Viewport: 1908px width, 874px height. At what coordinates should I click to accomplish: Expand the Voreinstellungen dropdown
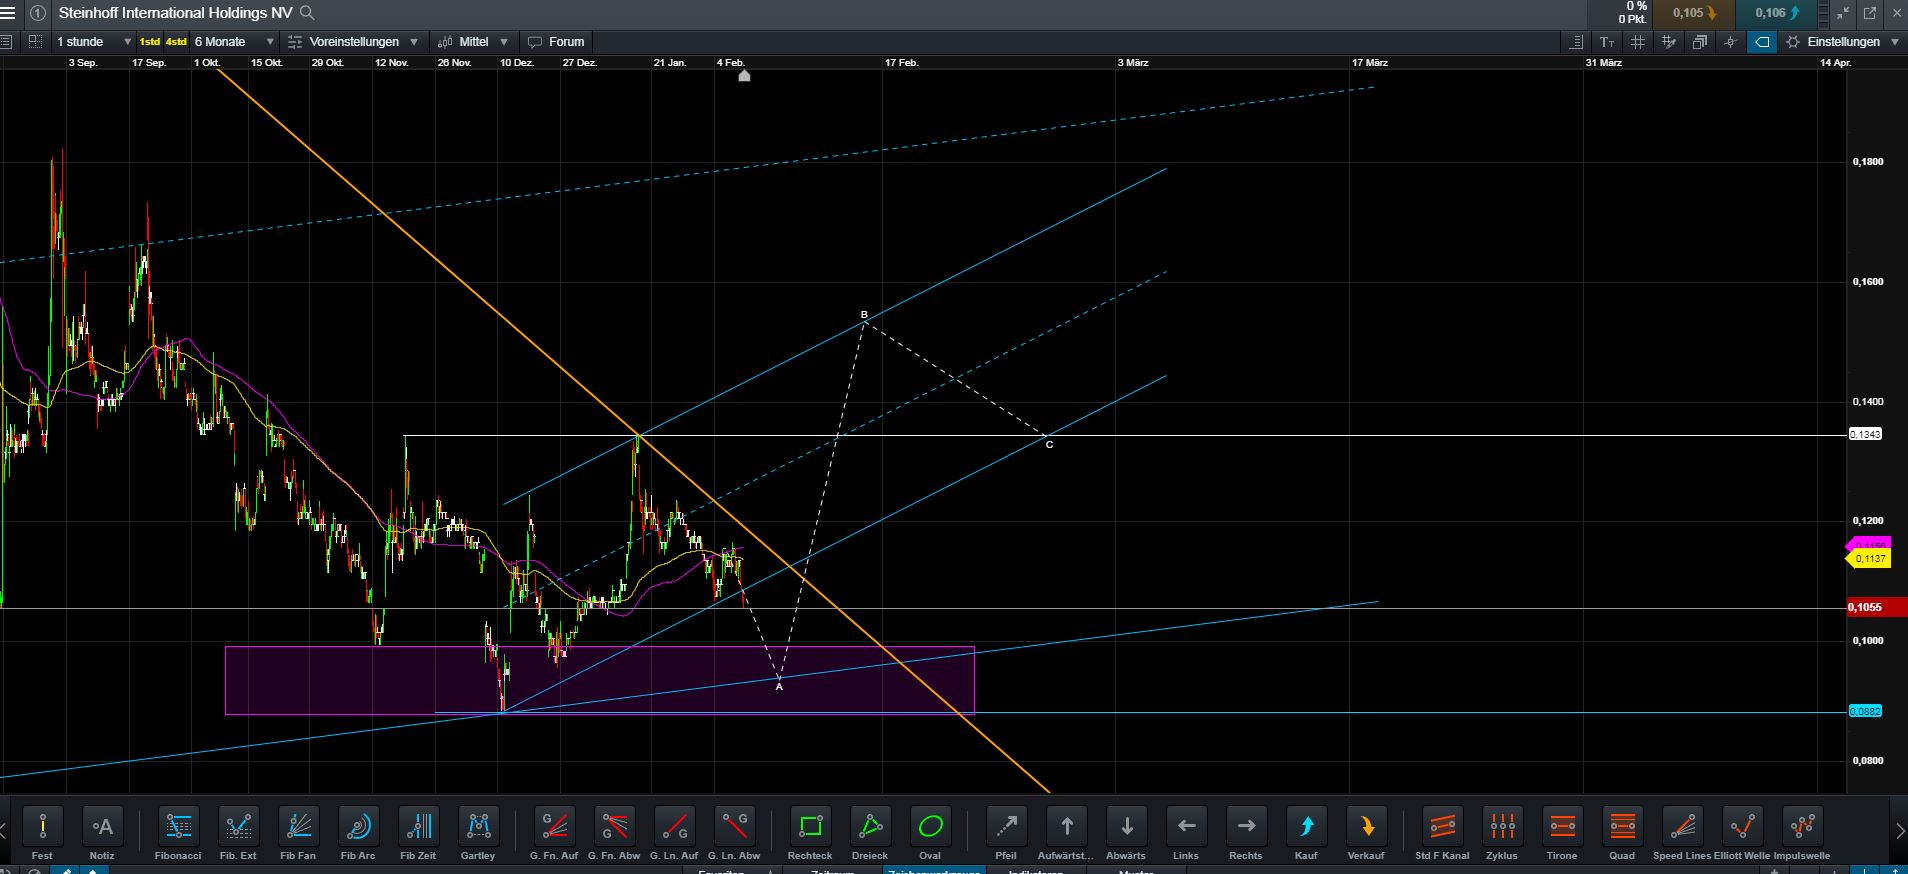[353, 42]
